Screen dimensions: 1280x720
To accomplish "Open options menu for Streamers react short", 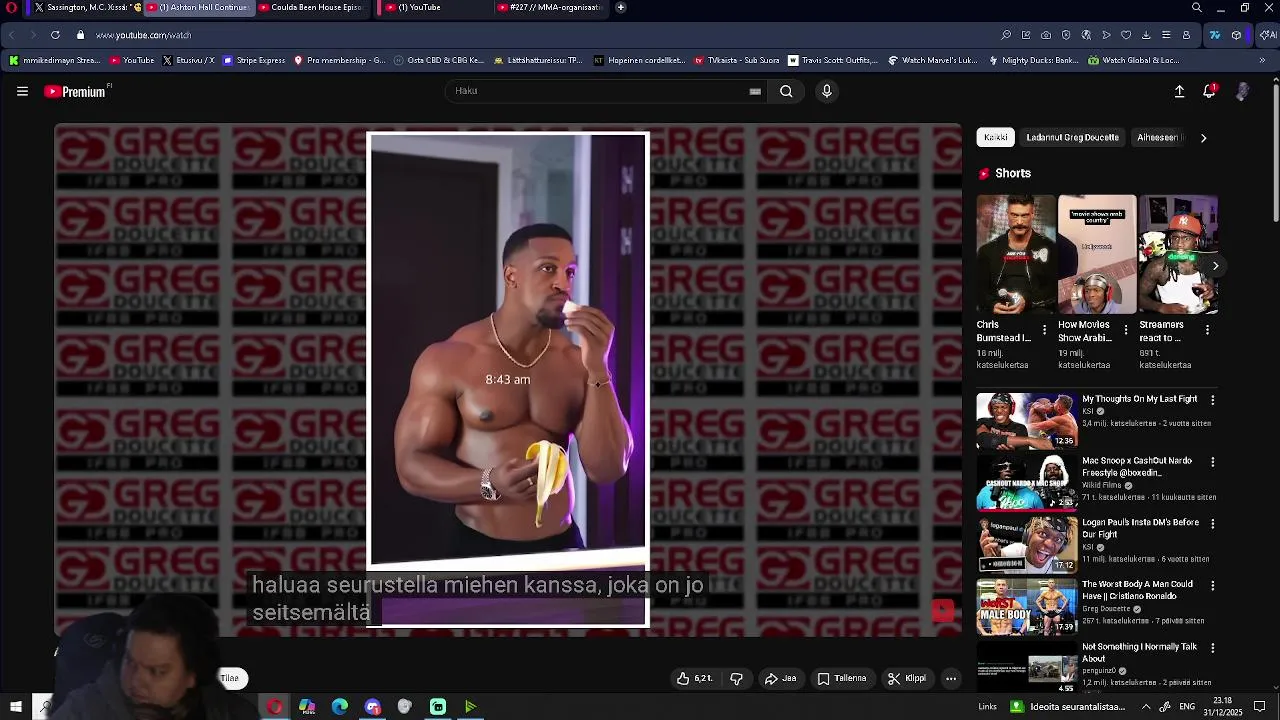I will (1207, 330).
